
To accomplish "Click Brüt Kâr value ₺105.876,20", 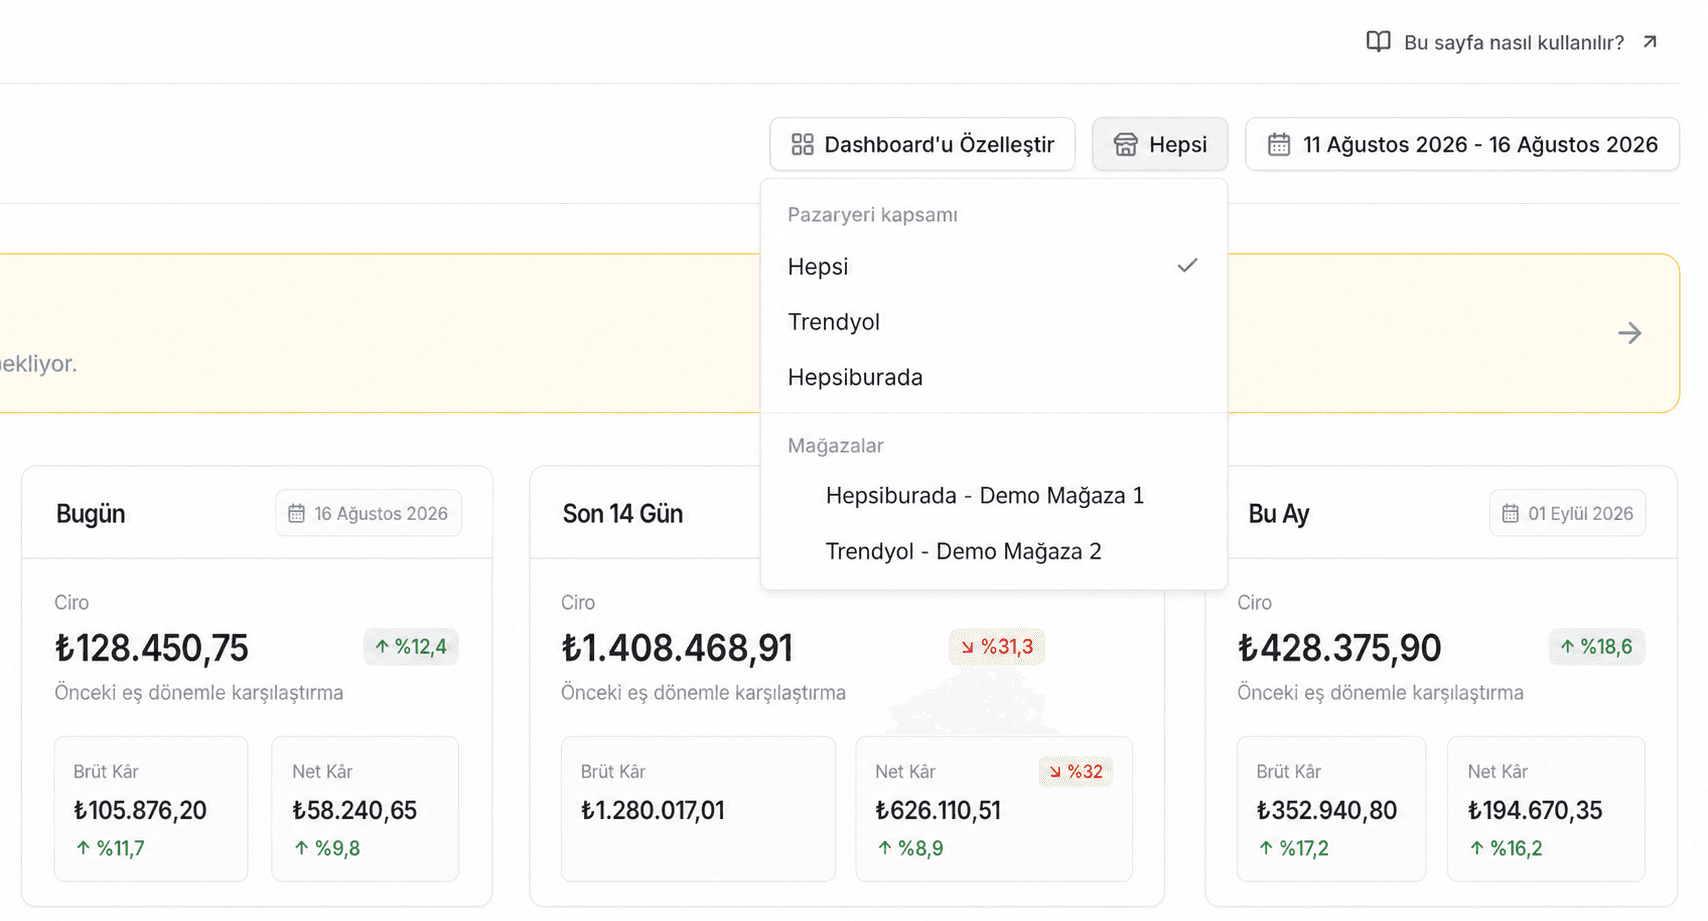I will pyautogui.click(x=140, y=810).
